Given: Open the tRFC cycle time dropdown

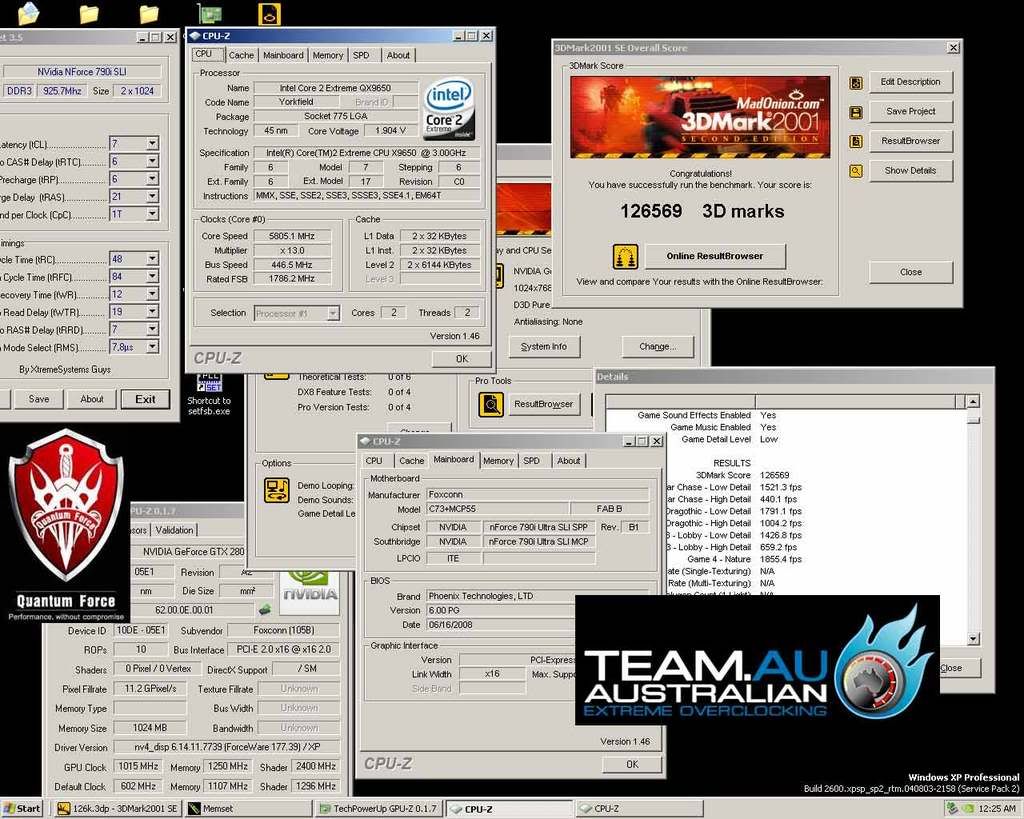Looking at the screenshot, I should click(x=152, y=277).
